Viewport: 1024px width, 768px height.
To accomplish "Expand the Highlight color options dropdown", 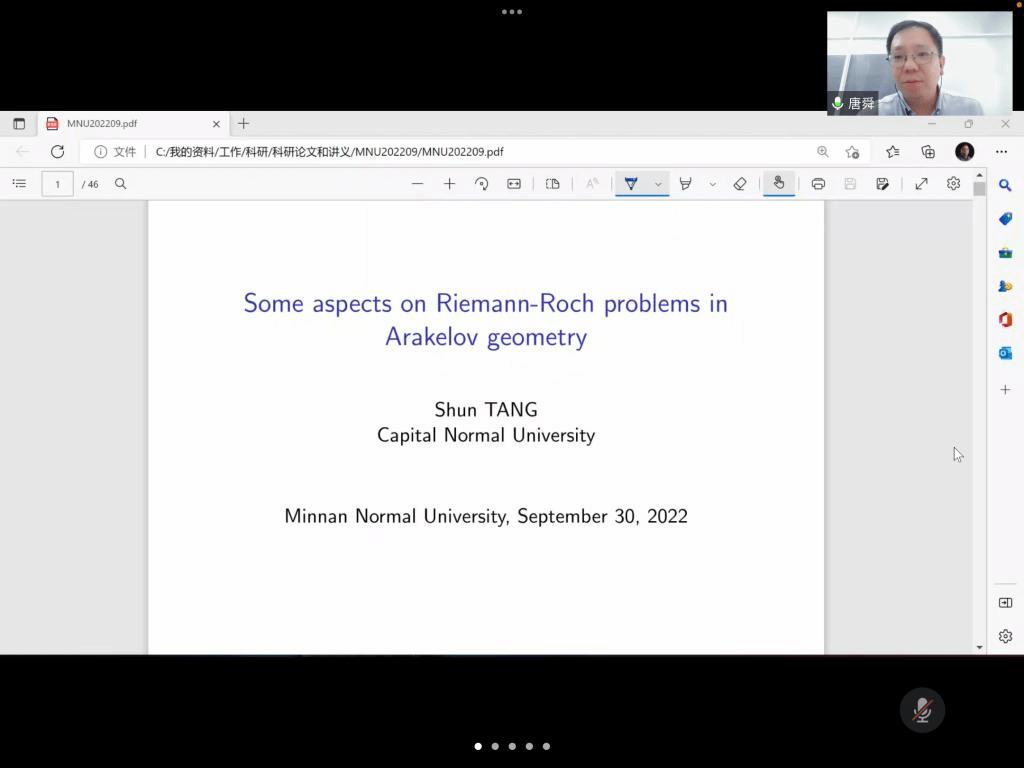I will (x=712, y=184).
